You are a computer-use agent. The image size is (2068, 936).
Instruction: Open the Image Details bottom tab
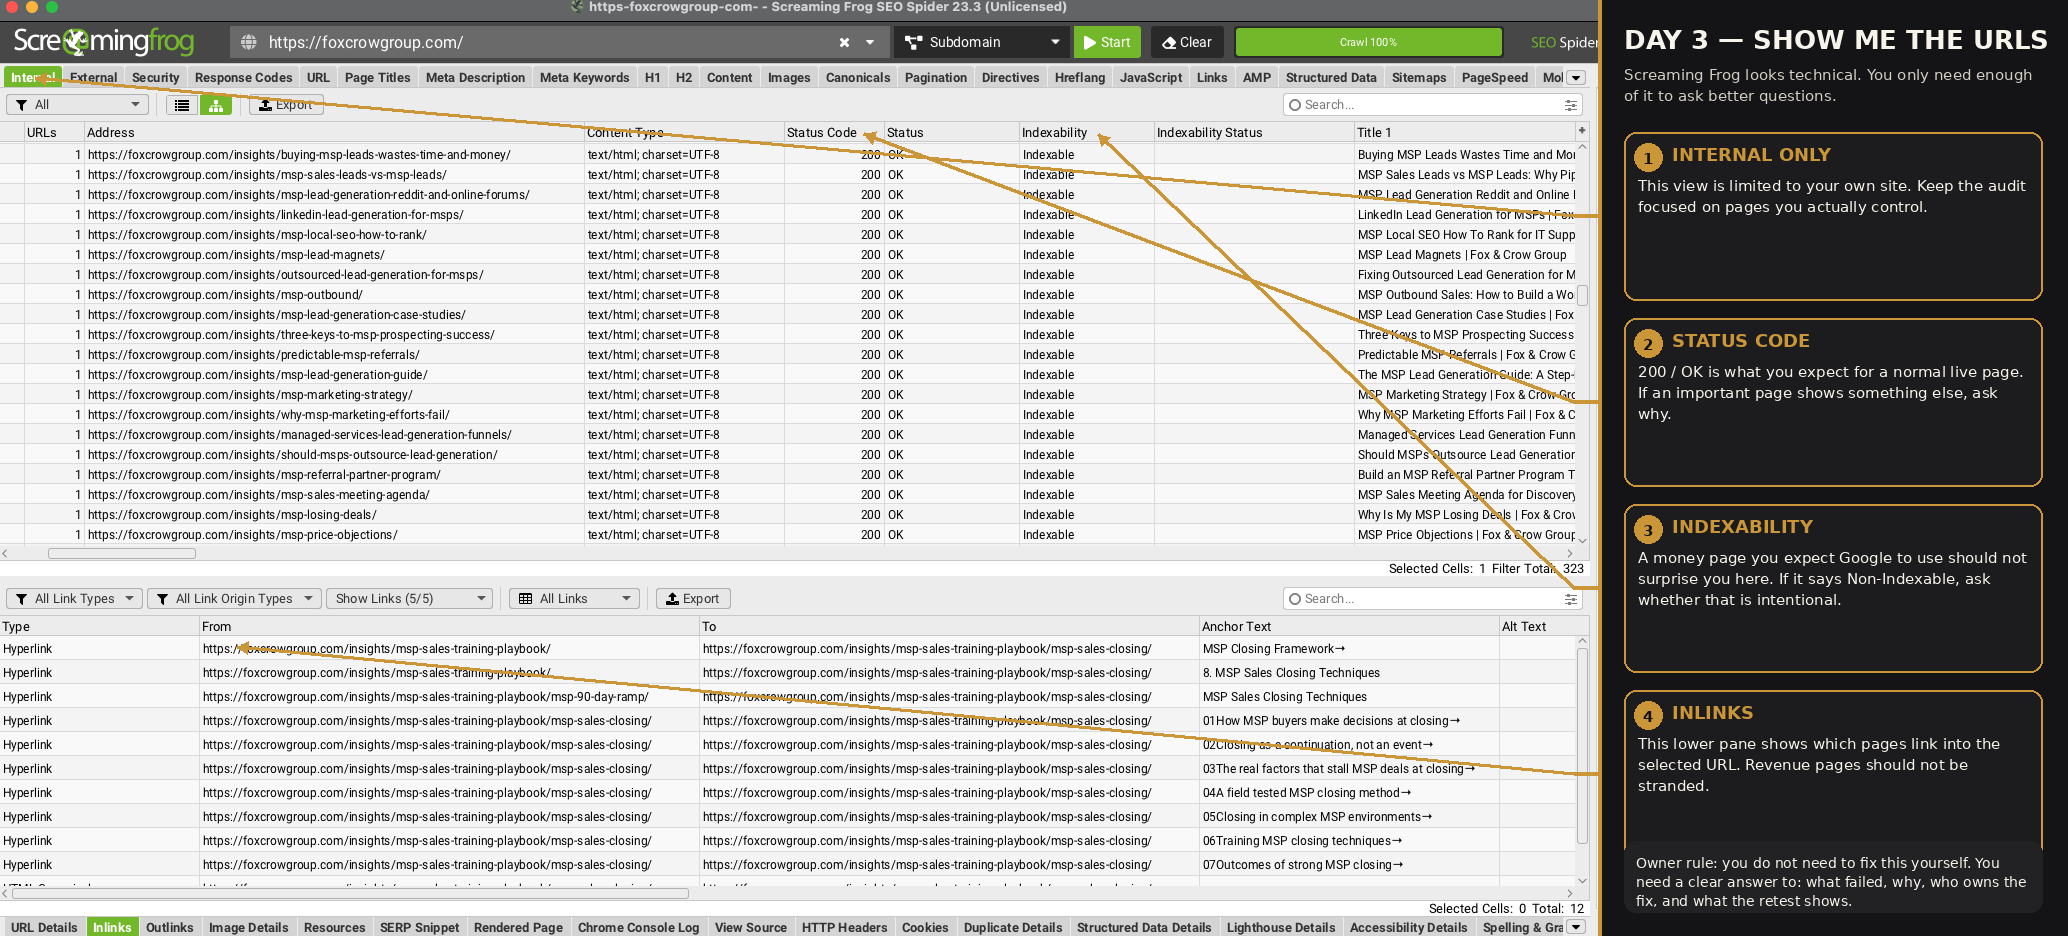coord(248,927)
